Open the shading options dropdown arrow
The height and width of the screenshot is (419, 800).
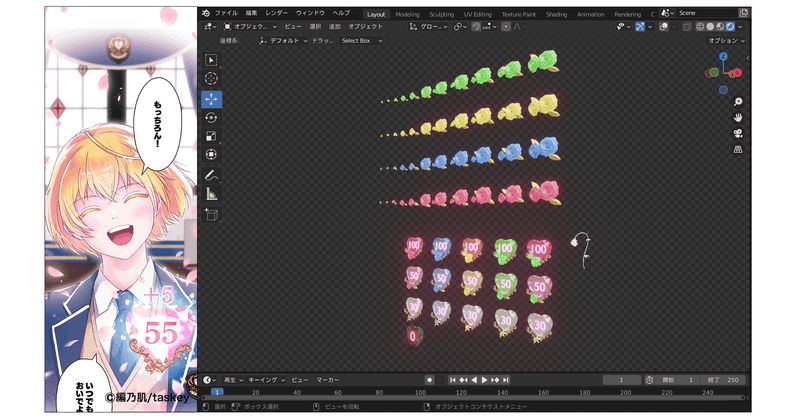click(x=740, y=27)
